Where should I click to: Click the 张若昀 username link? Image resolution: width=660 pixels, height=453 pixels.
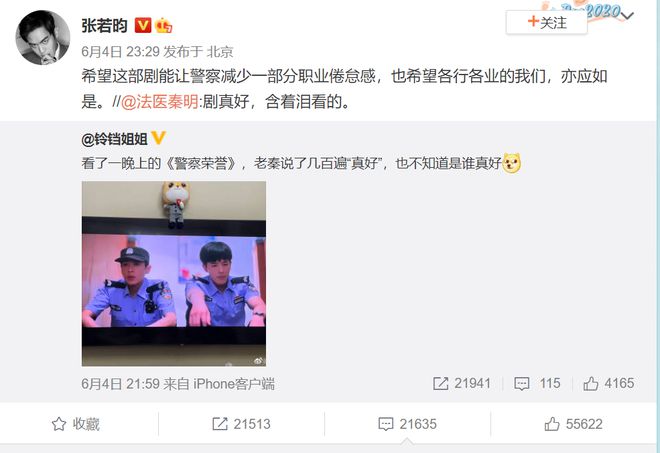104,26
